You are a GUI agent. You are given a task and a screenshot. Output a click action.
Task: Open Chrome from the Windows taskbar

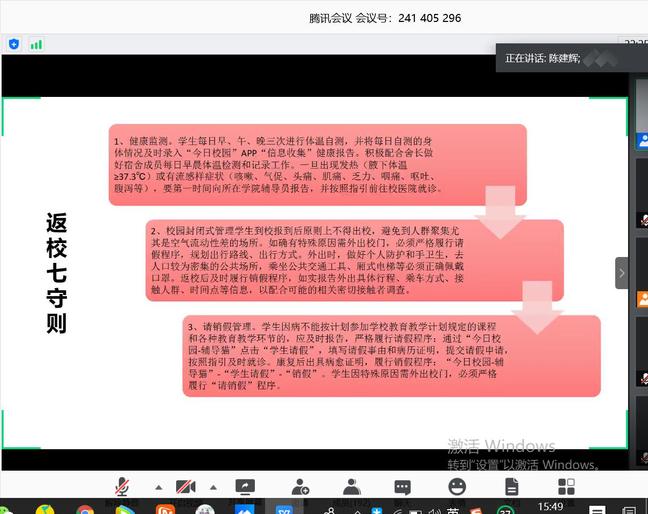[85, 509]
